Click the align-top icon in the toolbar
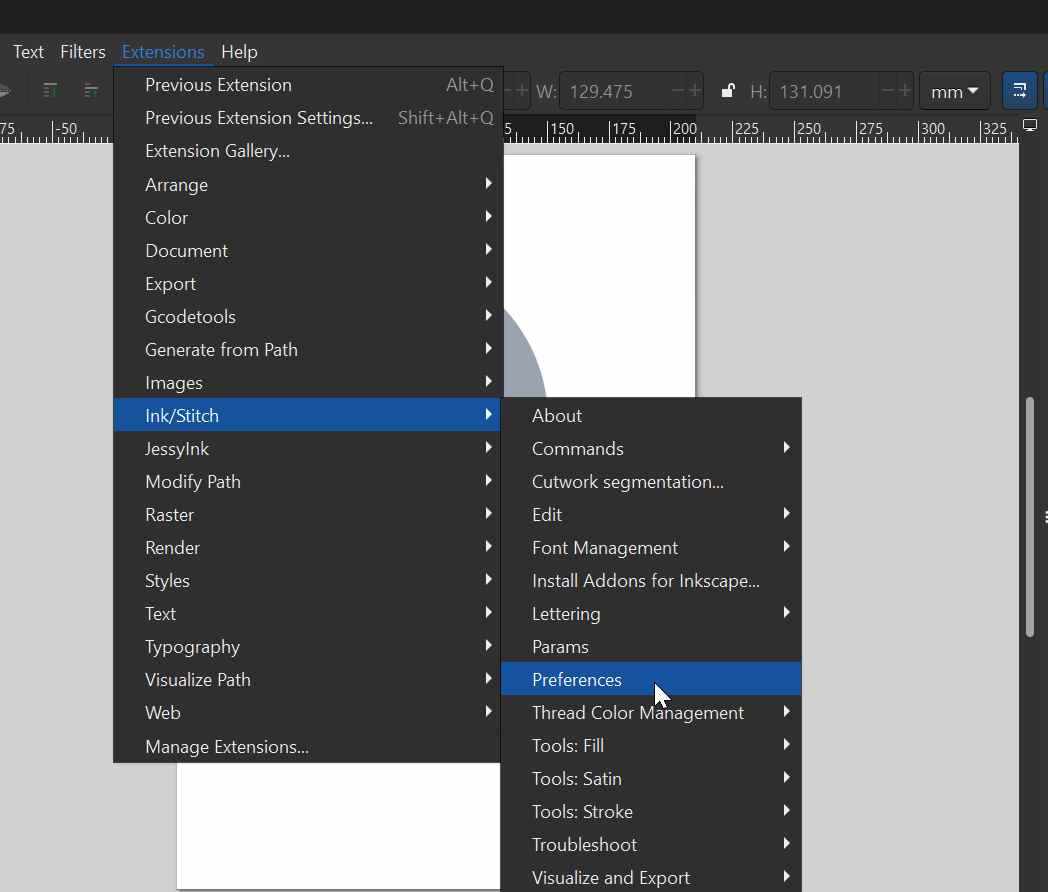This screenshot has width=1048, height=892. [x=49, y=90]
